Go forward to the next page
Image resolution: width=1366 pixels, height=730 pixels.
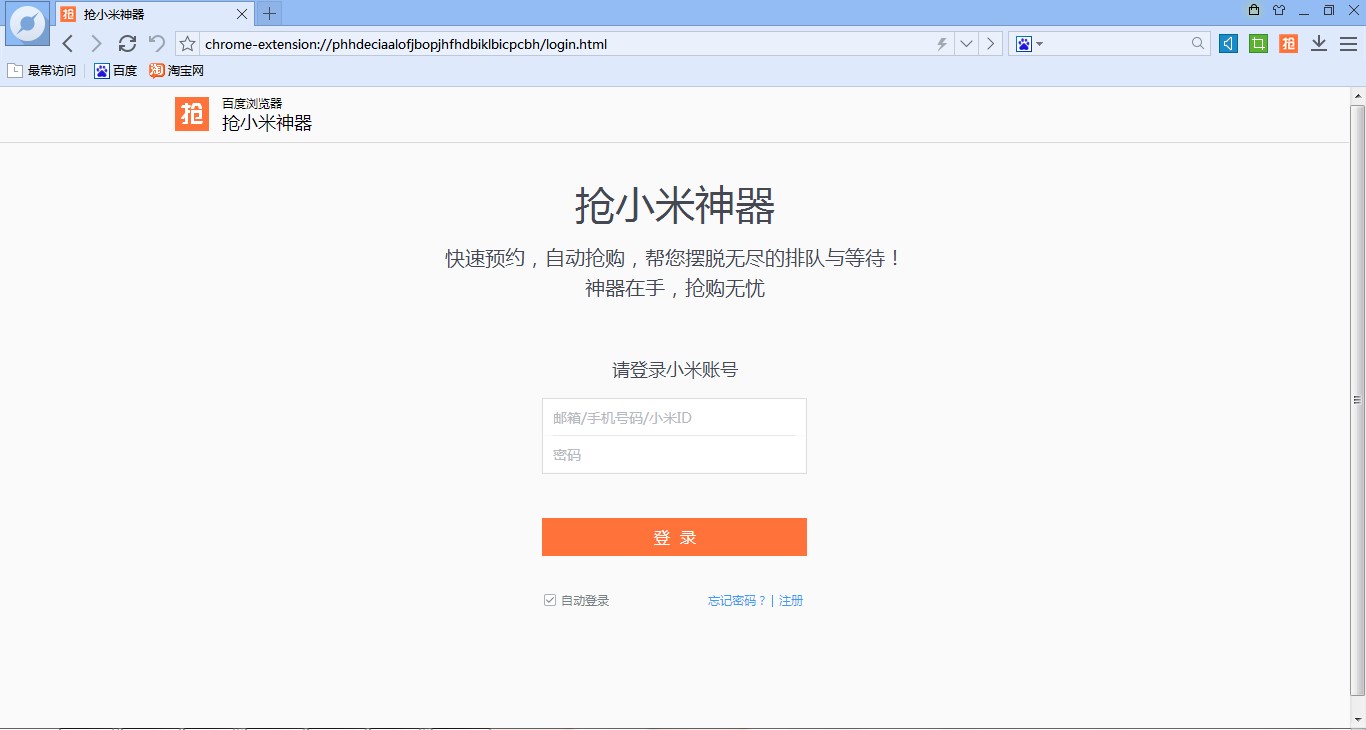click(x=96, y=44)
